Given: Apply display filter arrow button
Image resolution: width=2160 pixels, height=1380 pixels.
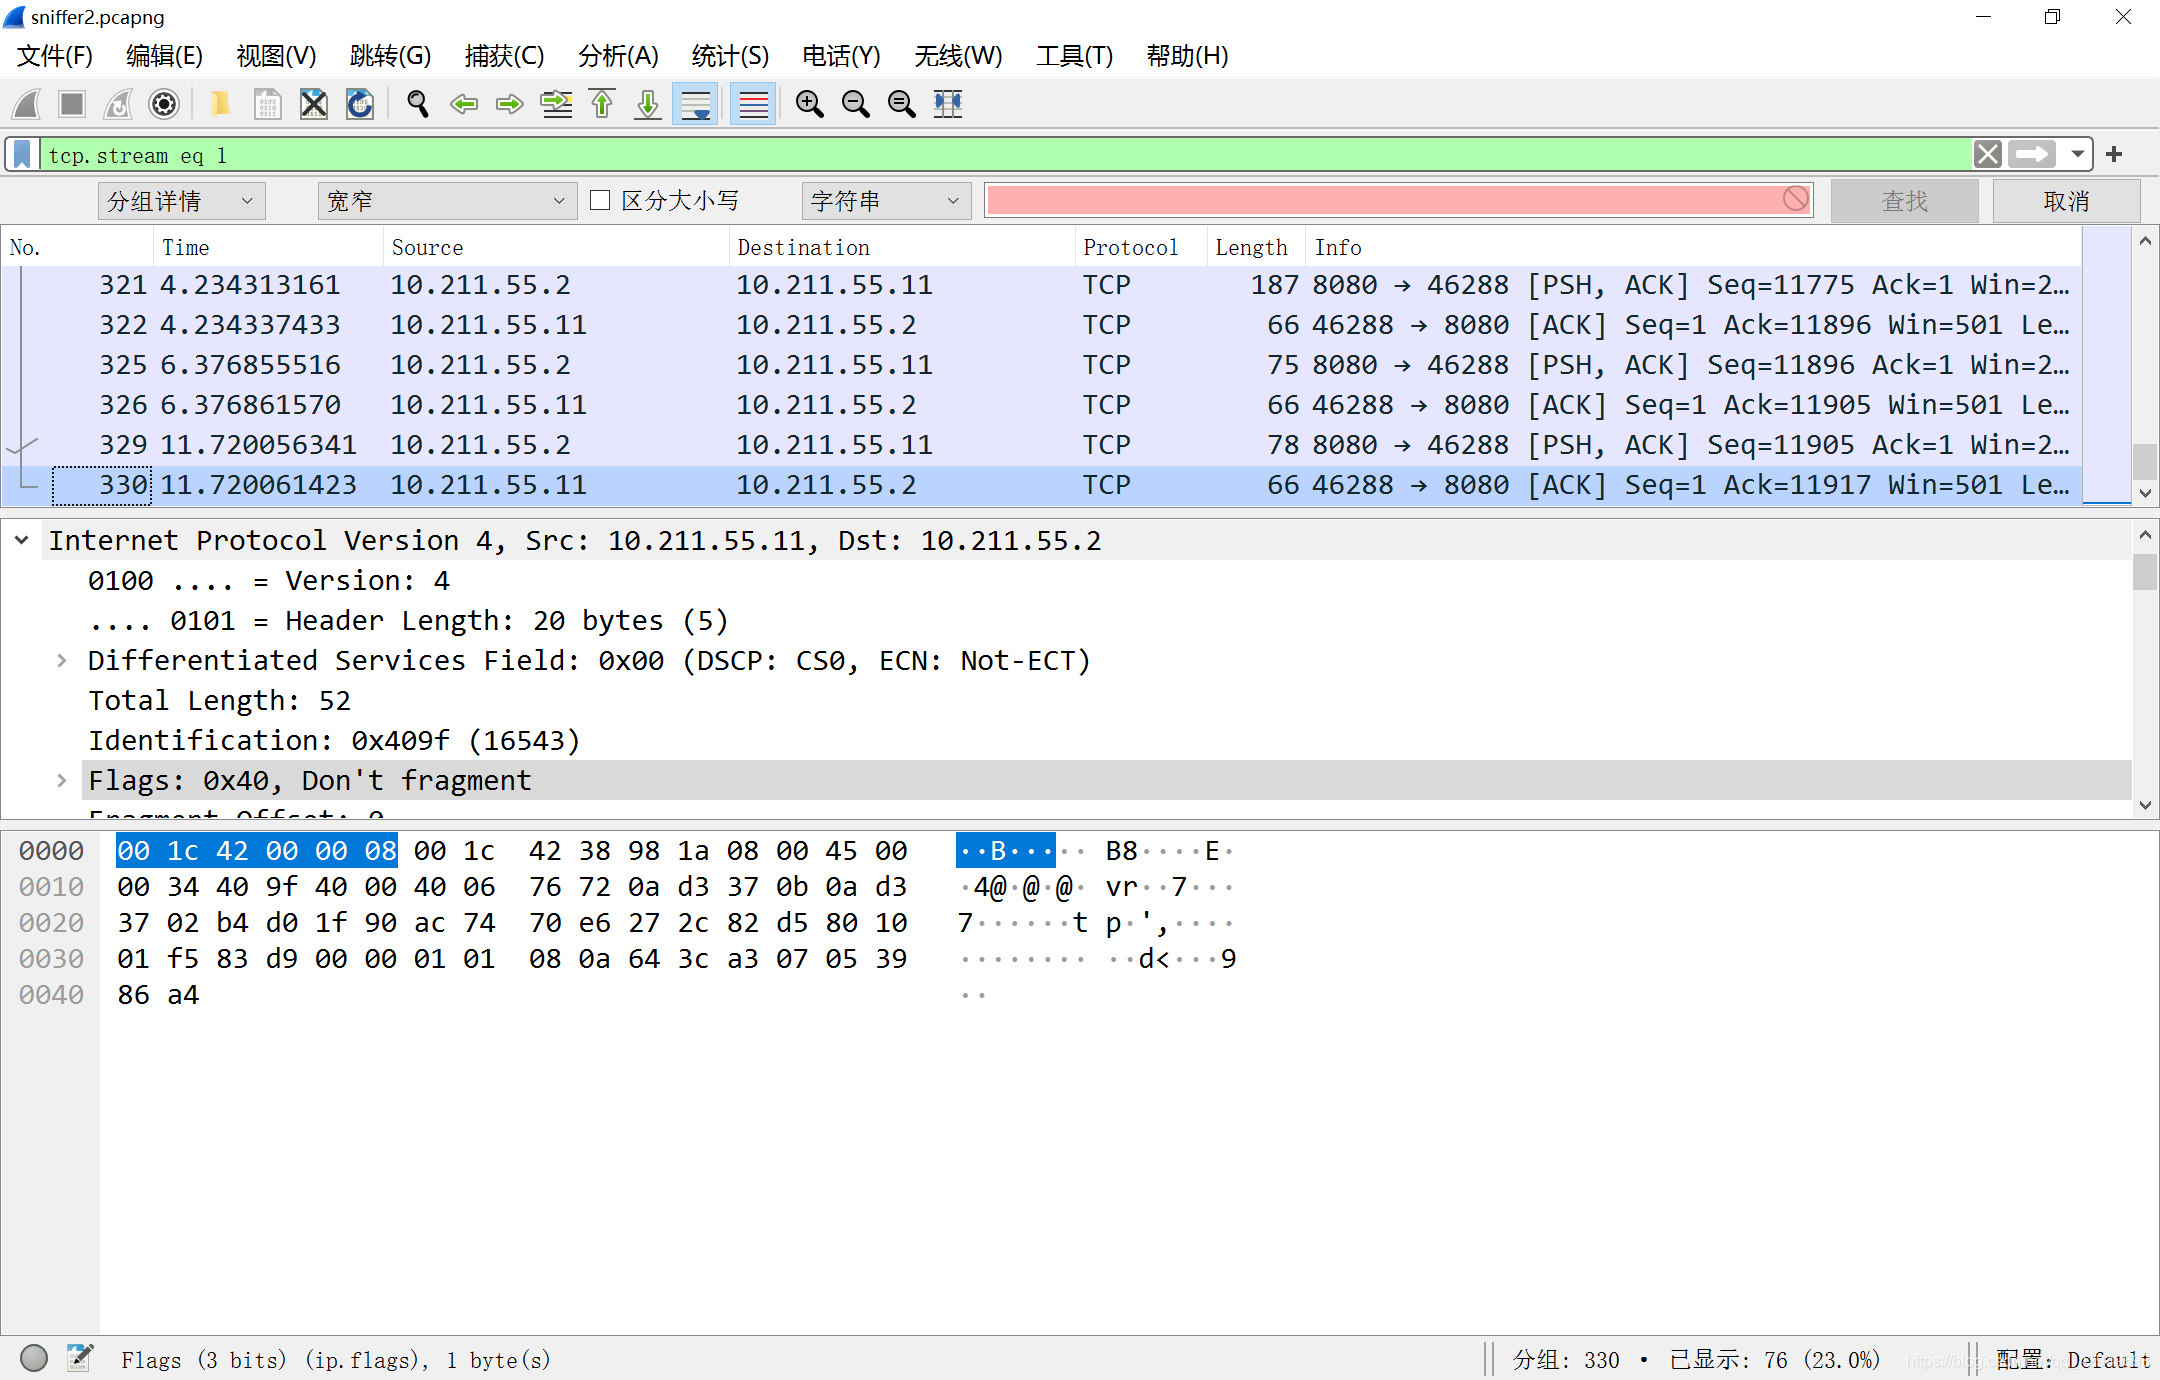Looking at the screenshot, I should tap(2032, 155).
